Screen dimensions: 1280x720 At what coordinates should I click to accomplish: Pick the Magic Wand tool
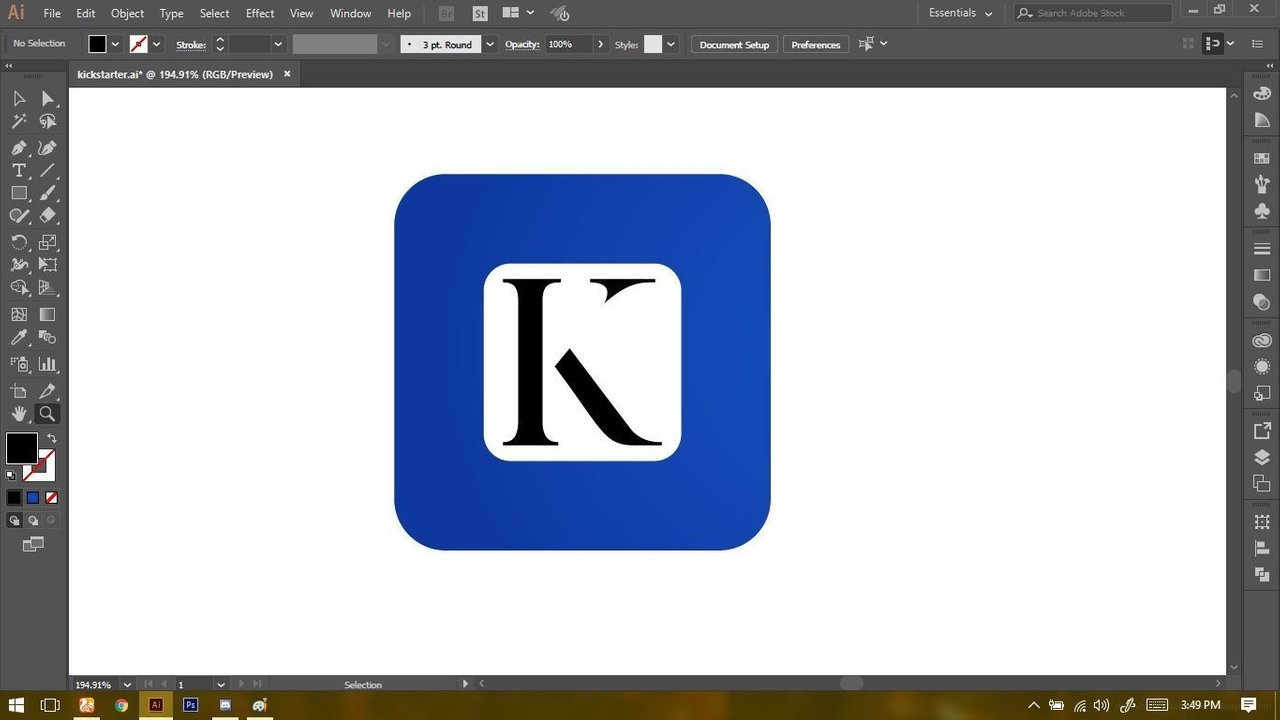(x=19, y=121)
